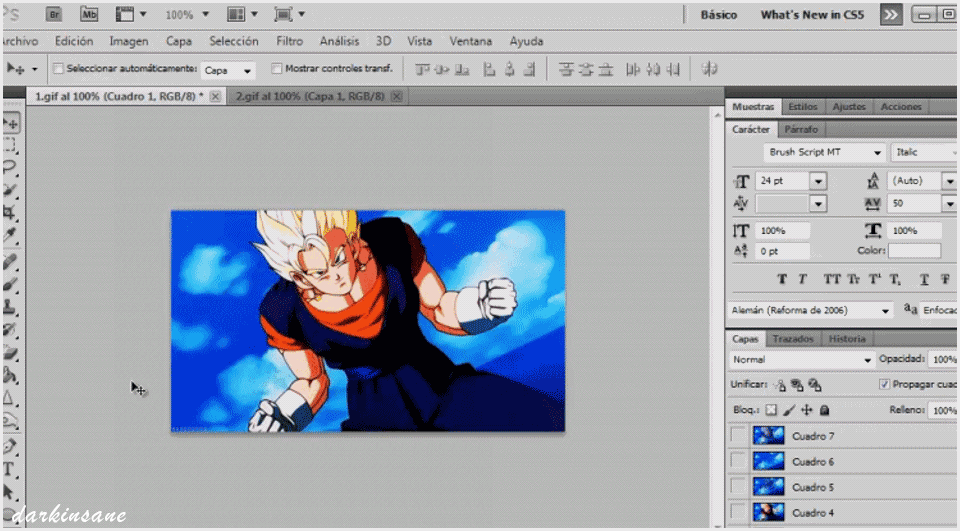Select the Pen tool

tap(10, 446)
